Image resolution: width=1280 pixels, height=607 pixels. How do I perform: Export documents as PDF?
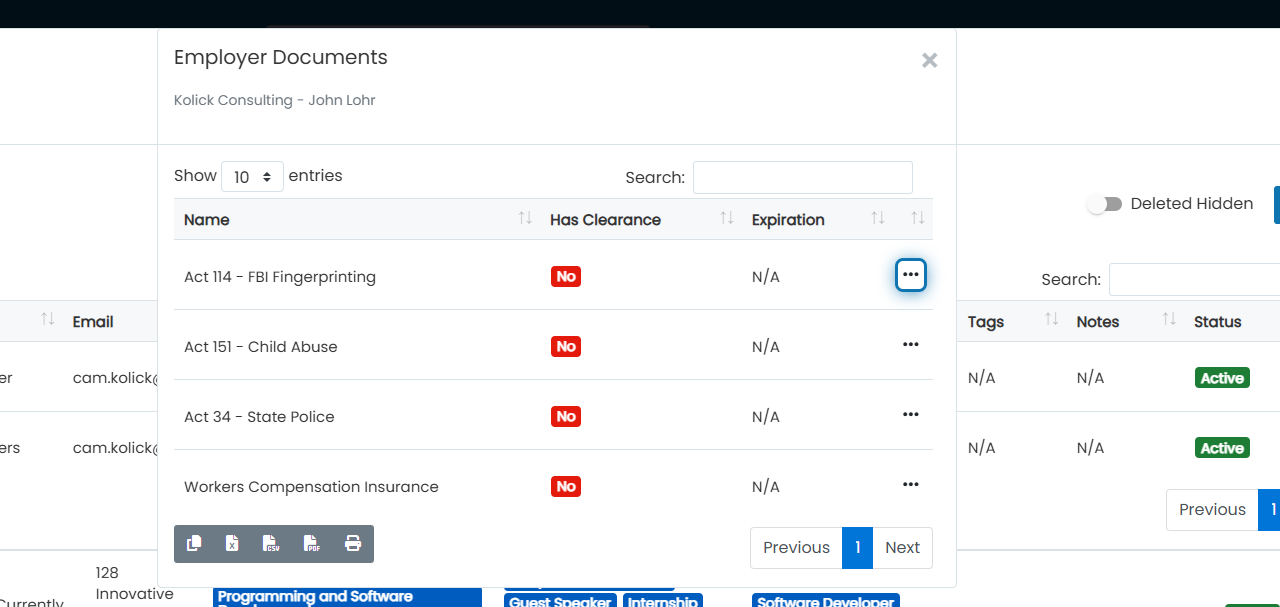pos(313,544)
